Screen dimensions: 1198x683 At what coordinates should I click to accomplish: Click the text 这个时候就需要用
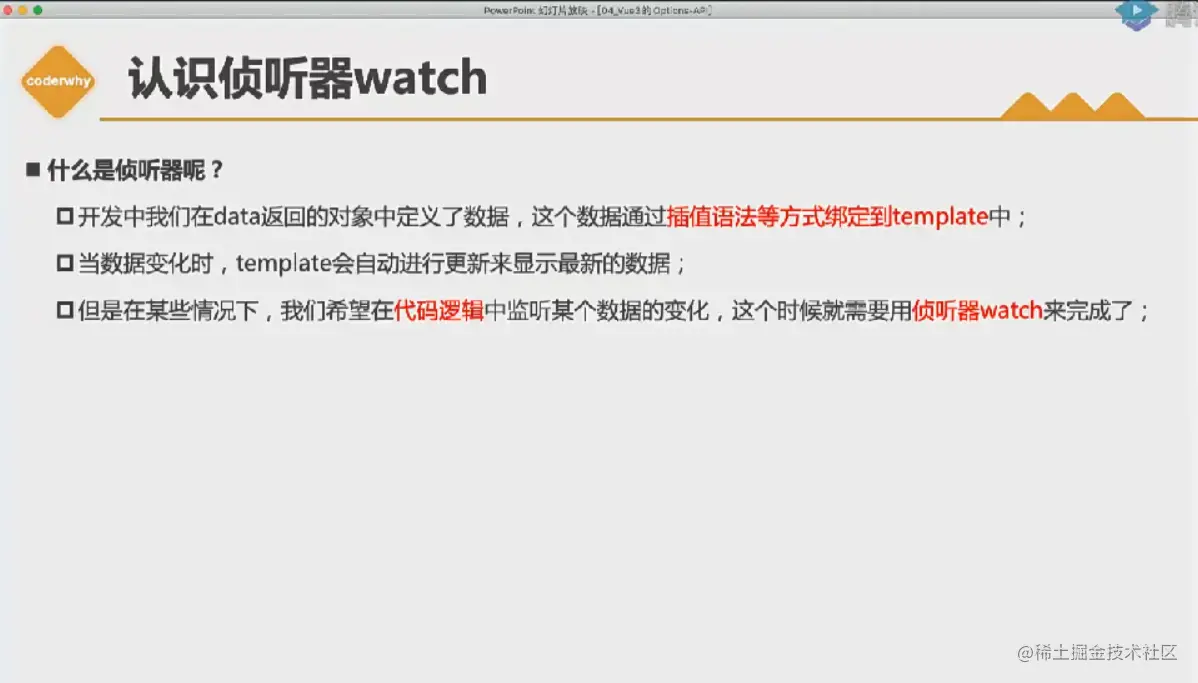[821, 311]
